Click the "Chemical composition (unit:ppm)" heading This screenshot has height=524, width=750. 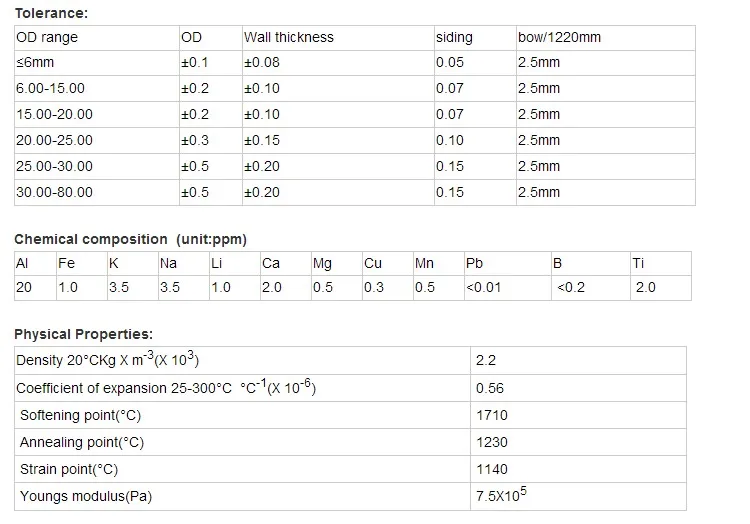(130, 239)
